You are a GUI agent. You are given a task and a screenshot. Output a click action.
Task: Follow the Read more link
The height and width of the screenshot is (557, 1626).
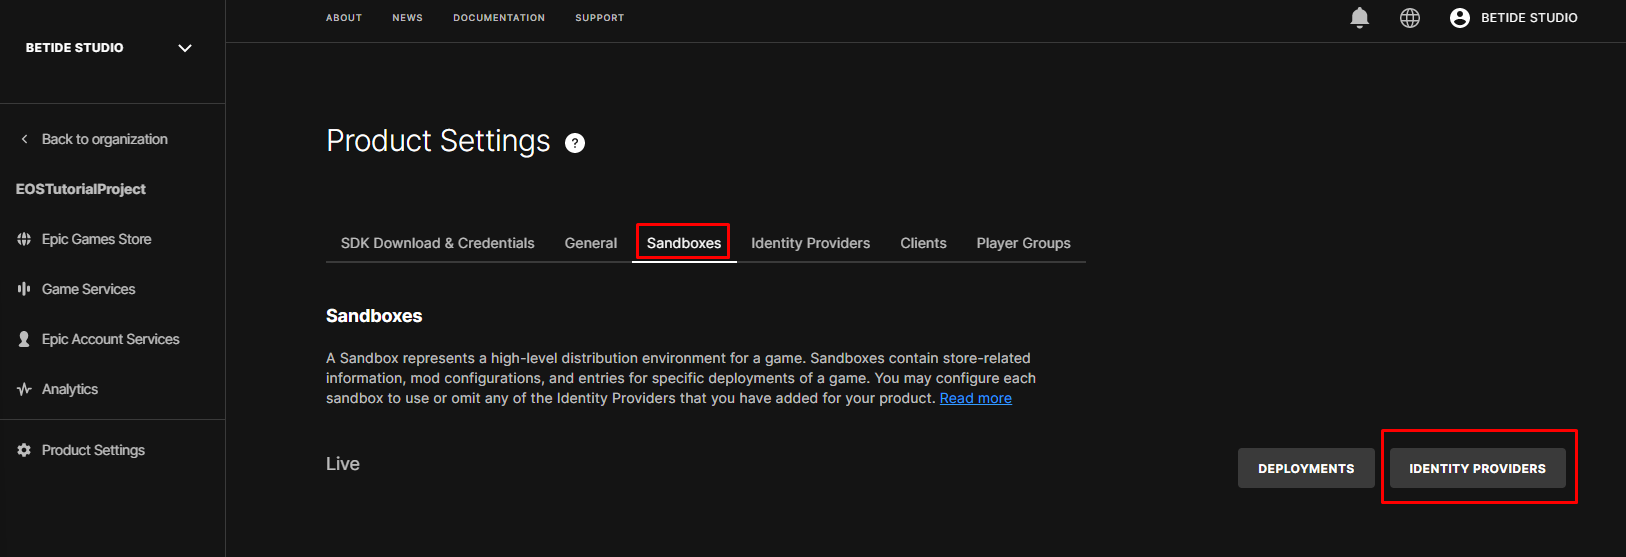coord(975,398)
